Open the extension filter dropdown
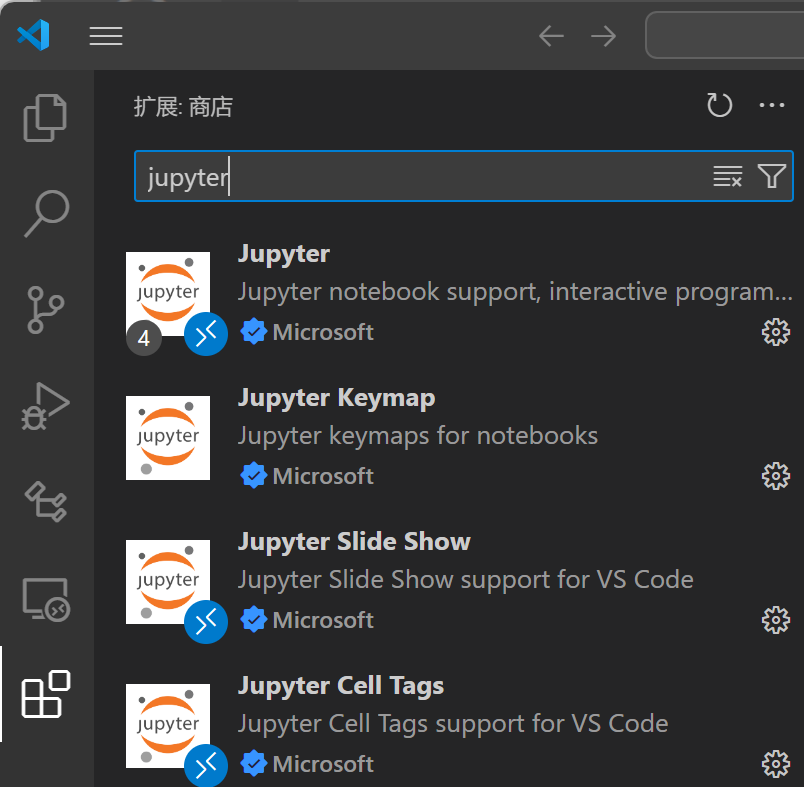This screenshot has height=787, width=804. [771, 177]
